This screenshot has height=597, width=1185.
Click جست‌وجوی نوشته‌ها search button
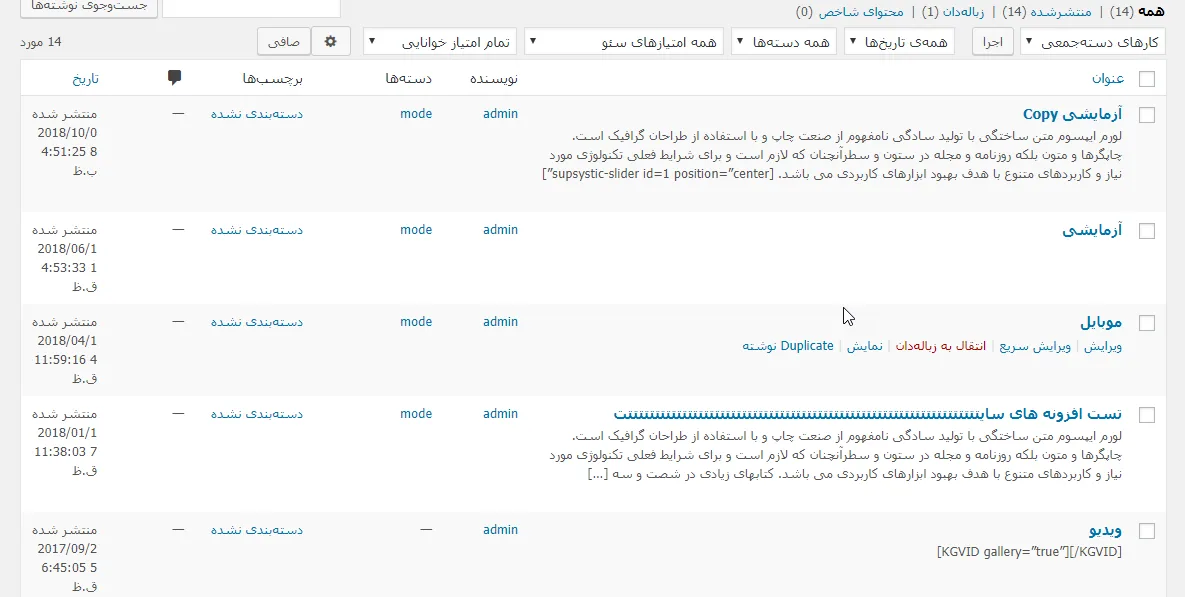(x=87, y=6)
